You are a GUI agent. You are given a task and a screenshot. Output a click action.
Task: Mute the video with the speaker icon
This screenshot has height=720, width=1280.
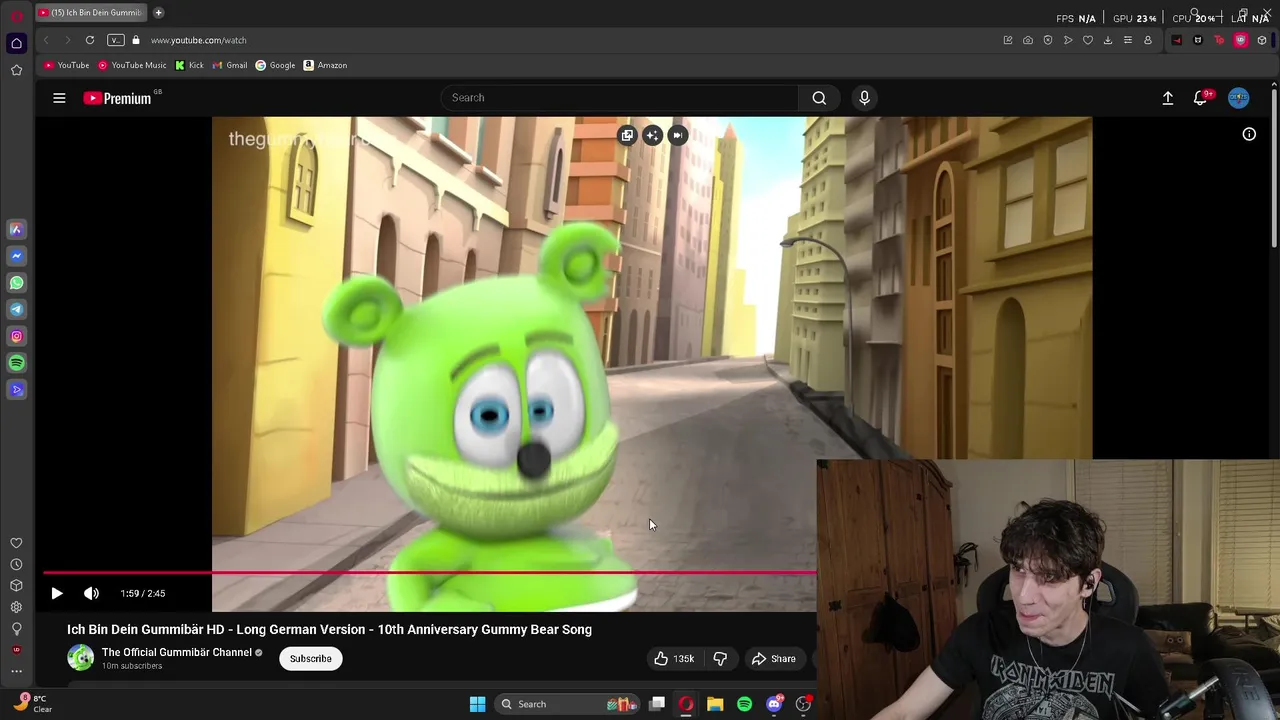pos(91,593)
